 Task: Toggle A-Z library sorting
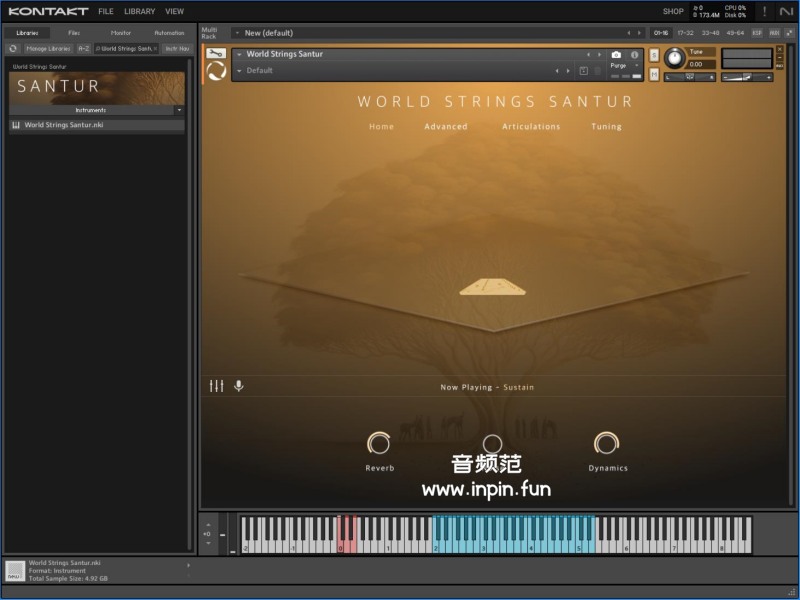(x=84, y=48)
